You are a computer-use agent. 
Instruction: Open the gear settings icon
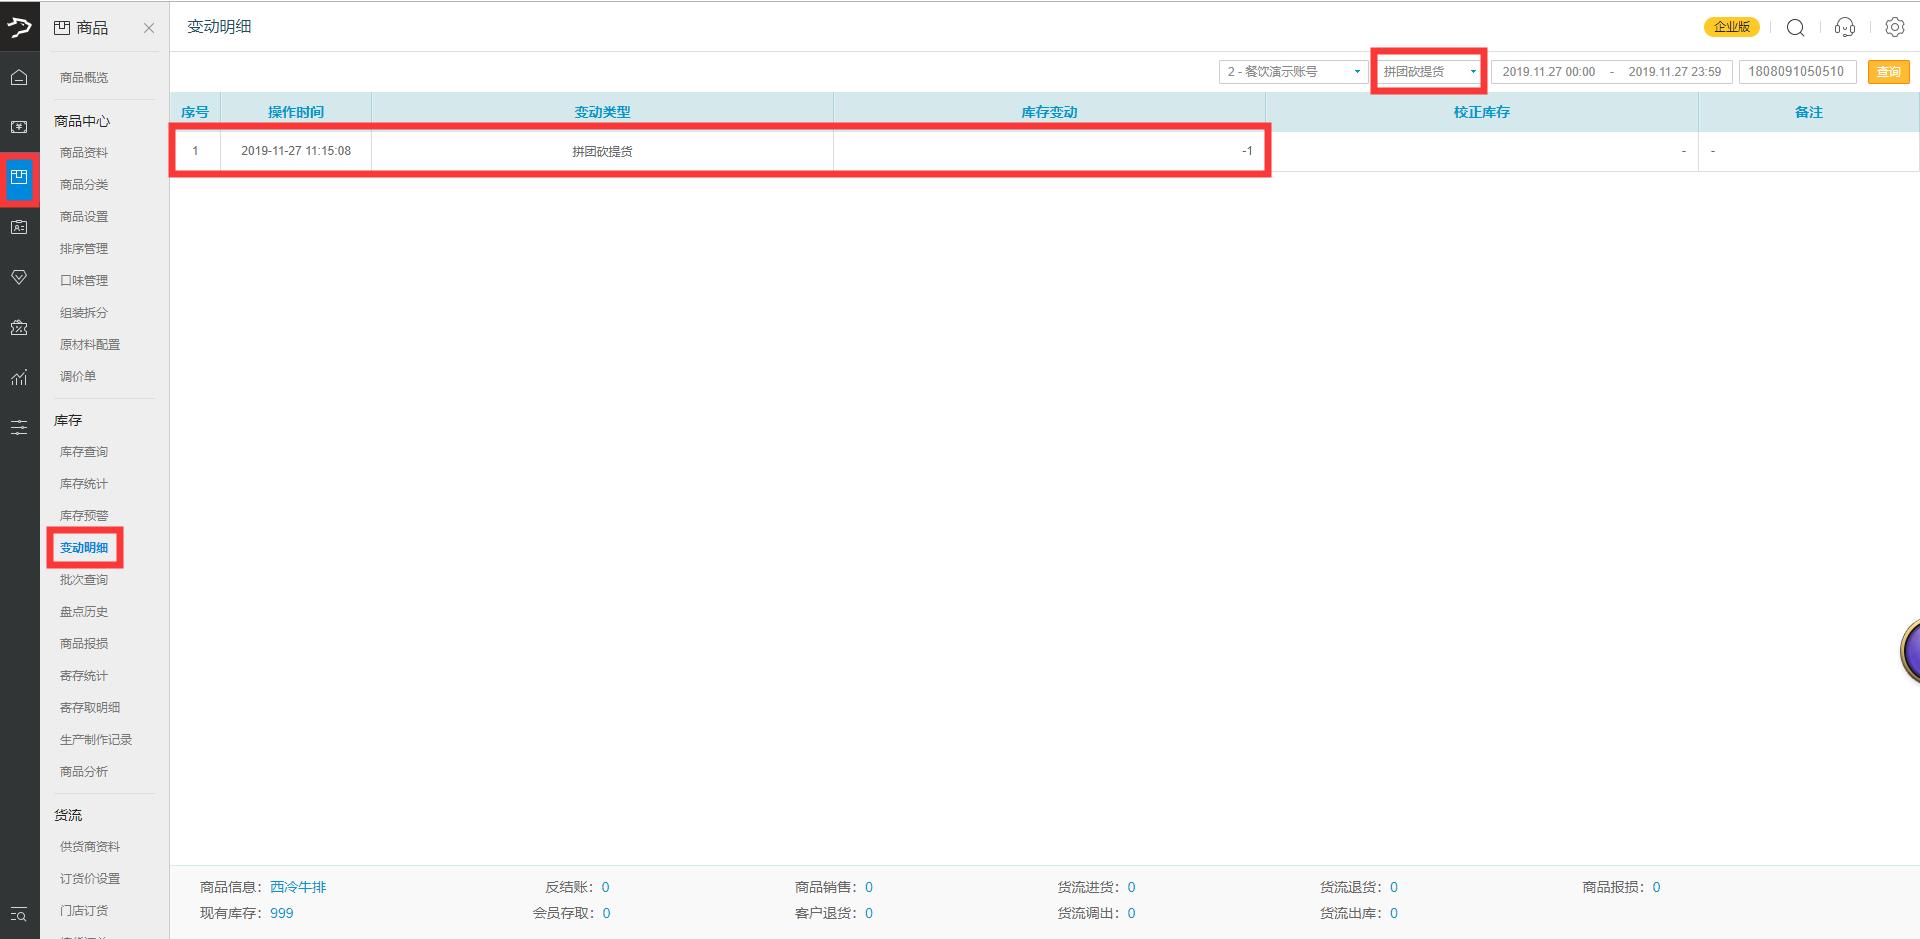point(1894,27)
